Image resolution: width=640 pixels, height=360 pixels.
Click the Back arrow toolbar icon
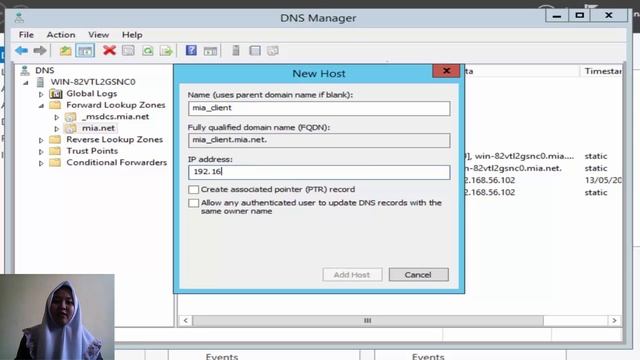click(21, 51)
